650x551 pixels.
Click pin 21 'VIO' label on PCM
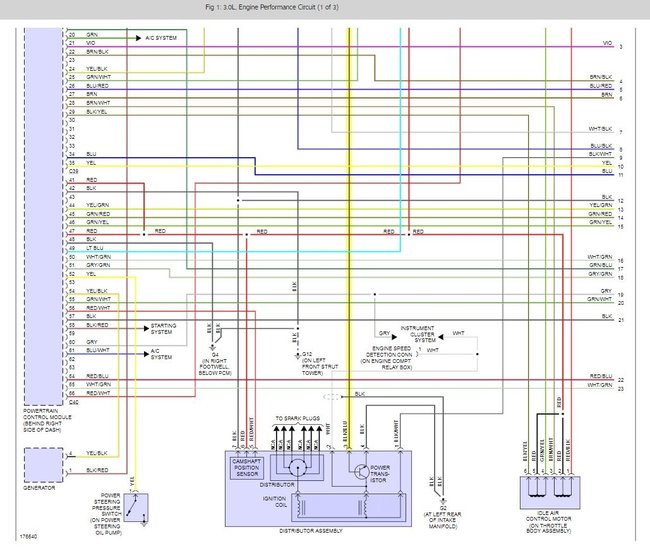coord(91,43)
